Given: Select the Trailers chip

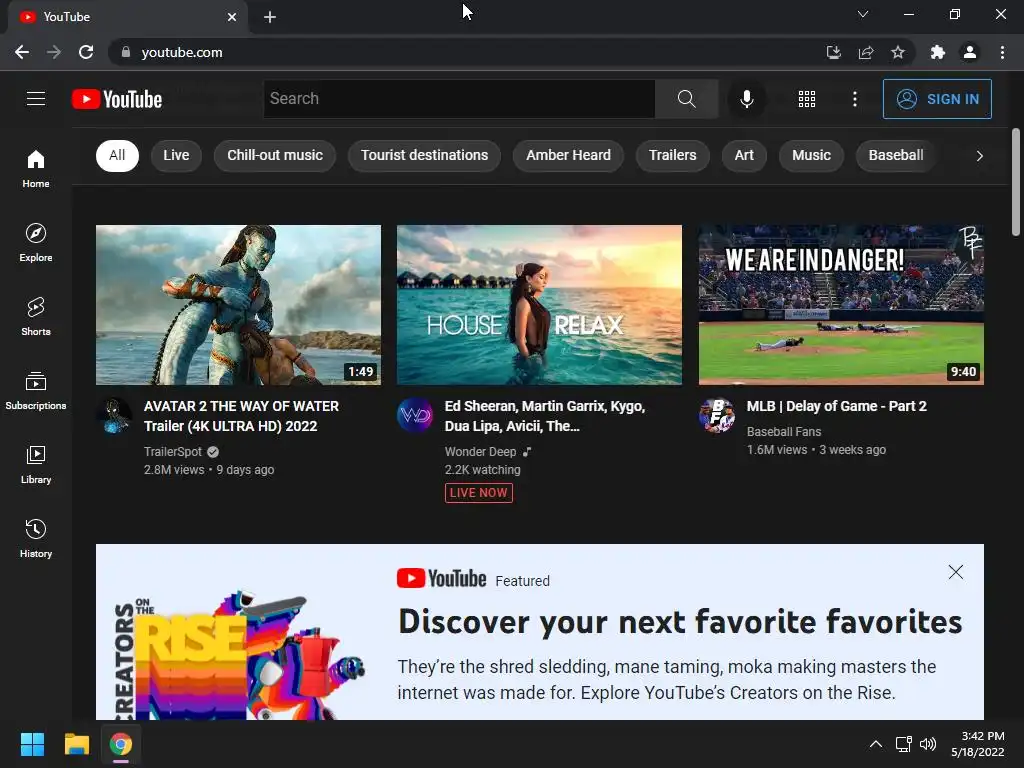Looking at the screenshot, I should (673, 155).
